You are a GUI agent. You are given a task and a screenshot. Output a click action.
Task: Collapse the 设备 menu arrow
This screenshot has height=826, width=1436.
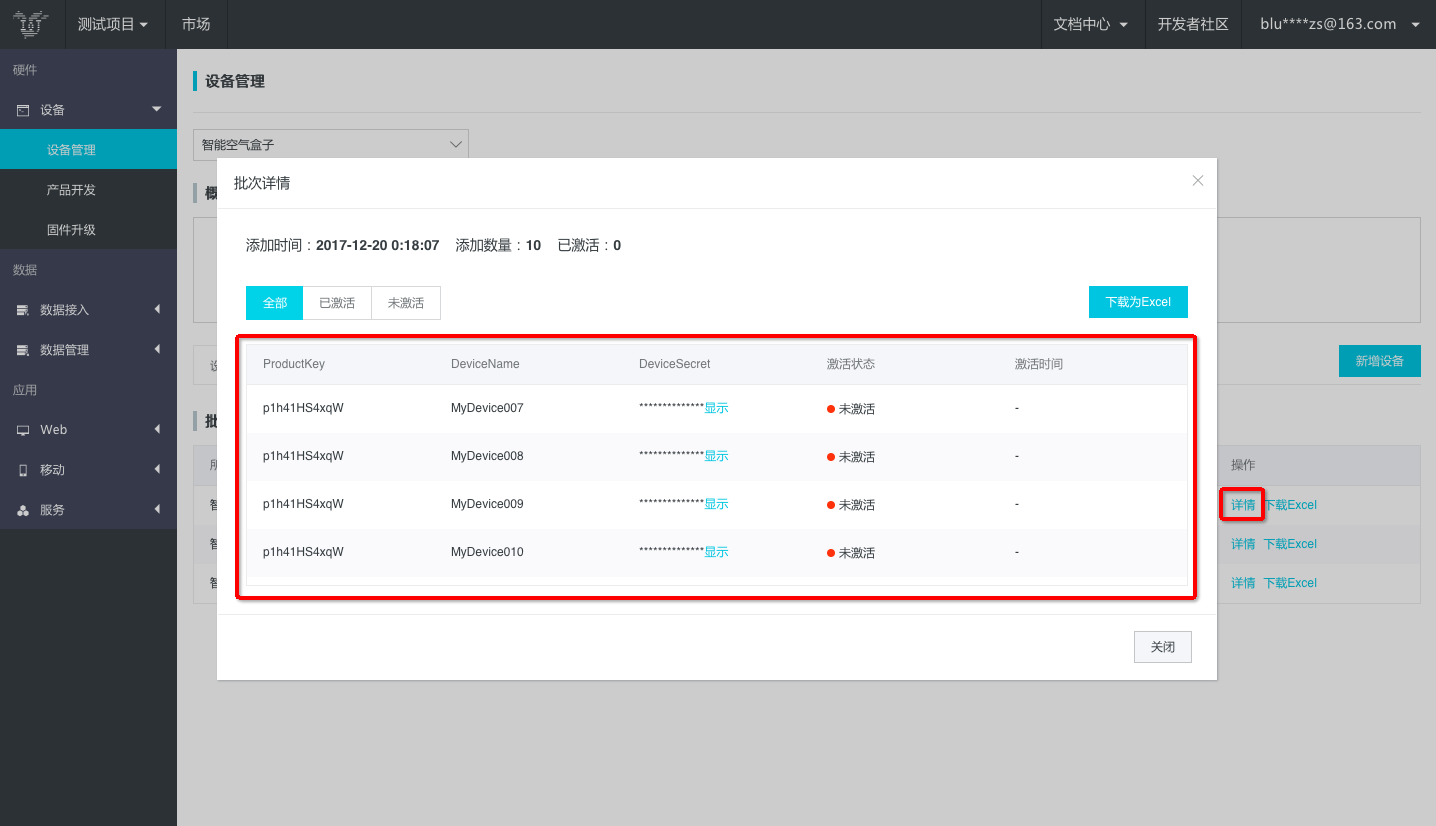click(157, 109)
